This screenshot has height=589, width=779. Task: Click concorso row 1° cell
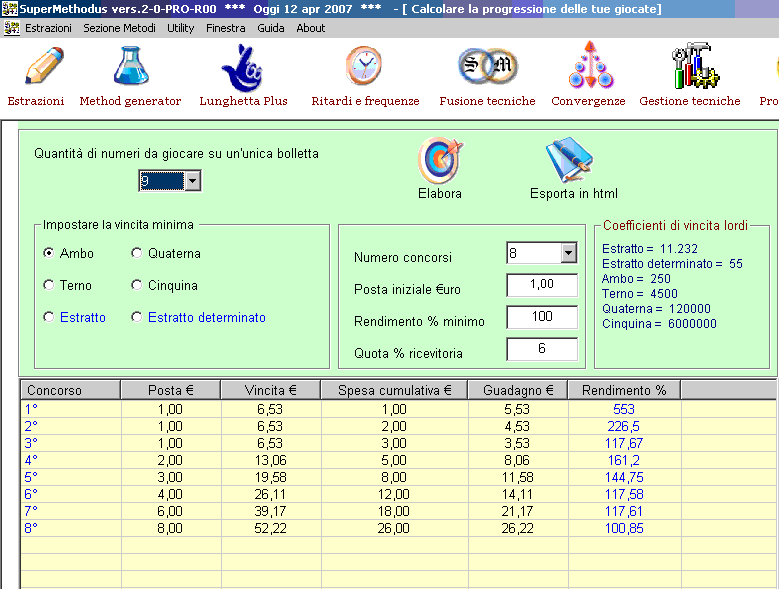[x=71, y=410]
